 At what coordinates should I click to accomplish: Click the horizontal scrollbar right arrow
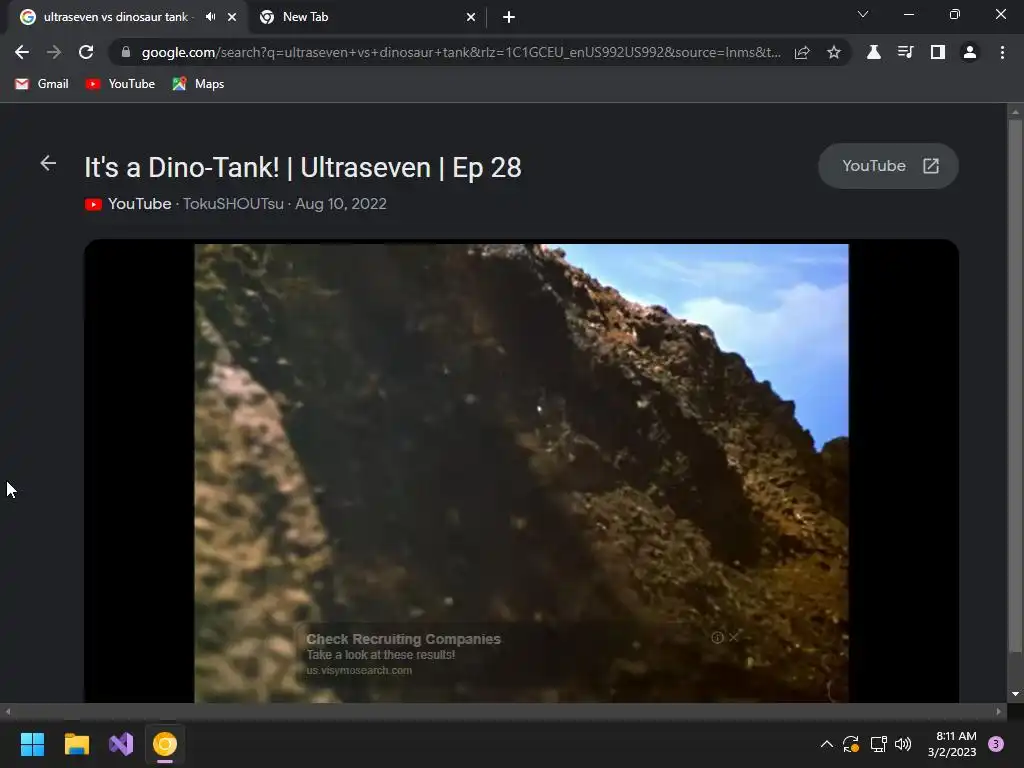click(999, 712)
